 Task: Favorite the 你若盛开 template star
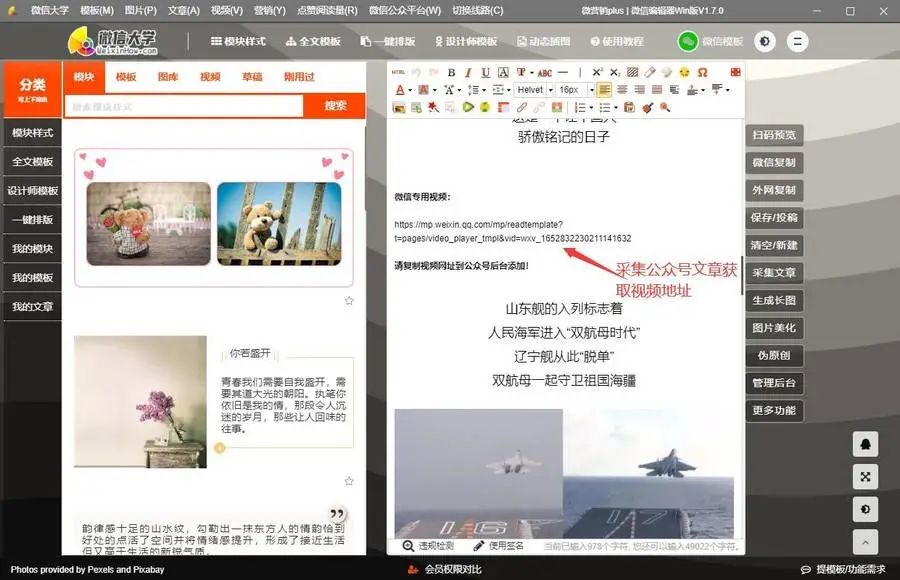click(349, 481)
